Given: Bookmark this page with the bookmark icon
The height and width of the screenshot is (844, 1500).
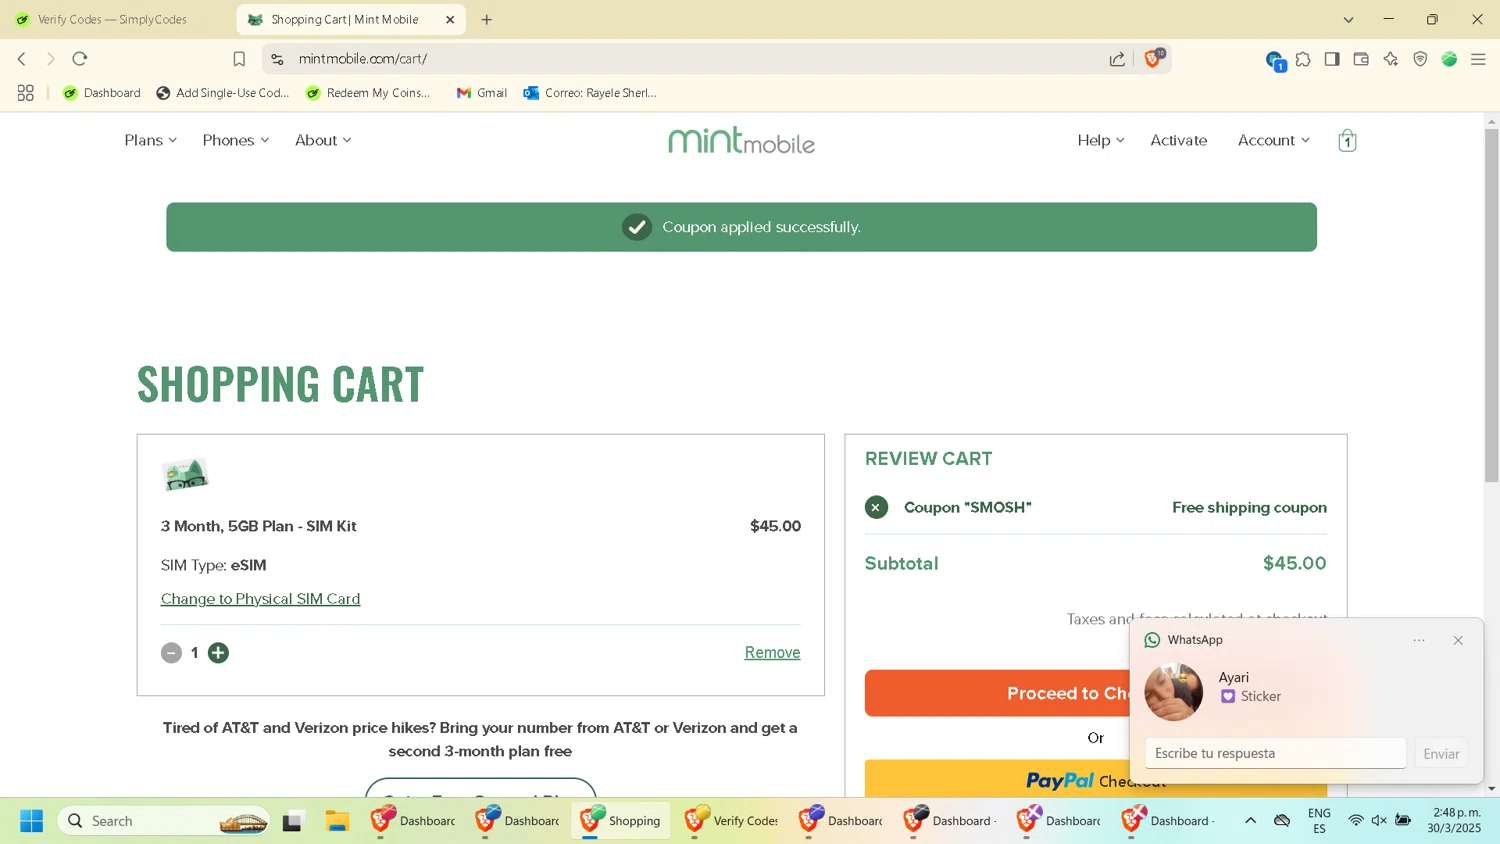Looking at the screenshot, I should tap(239, 59).
